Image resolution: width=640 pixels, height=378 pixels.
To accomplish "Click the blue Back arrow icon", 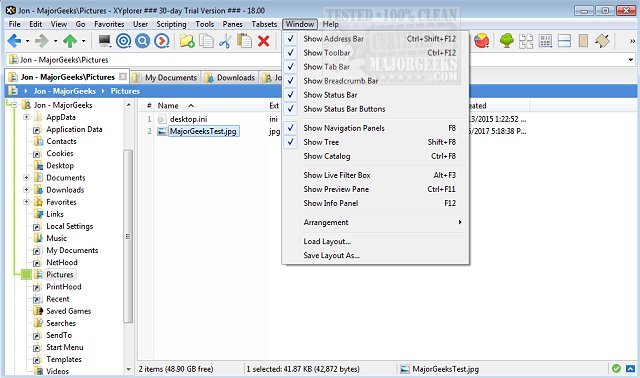I will [x=14, y=41].
